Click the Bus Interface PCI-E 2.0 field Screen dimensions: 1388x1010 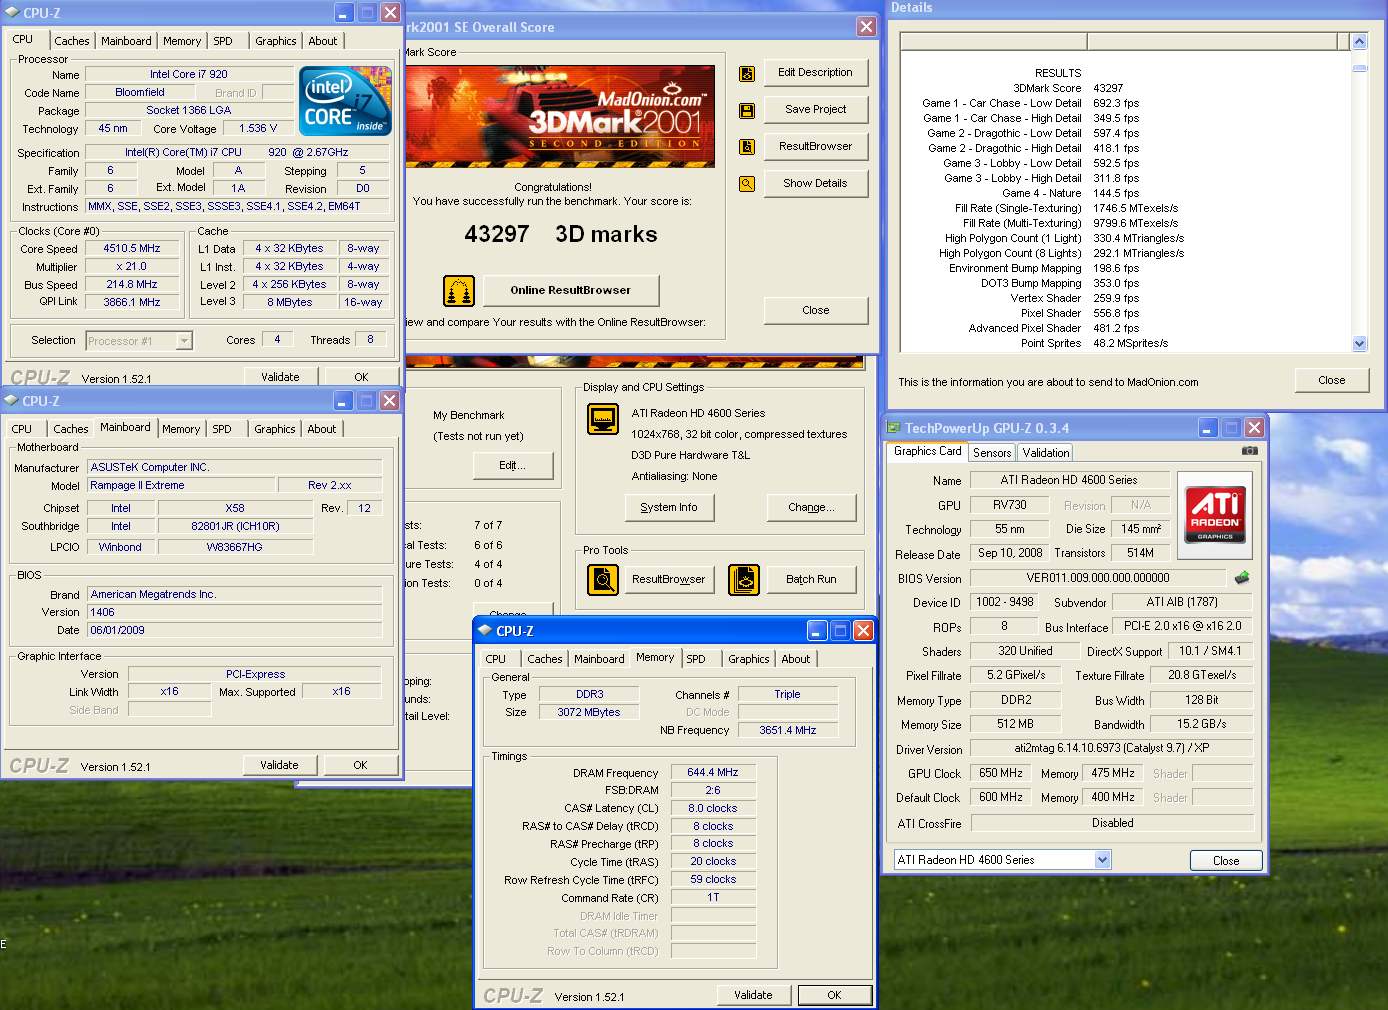coord(1182,627)
